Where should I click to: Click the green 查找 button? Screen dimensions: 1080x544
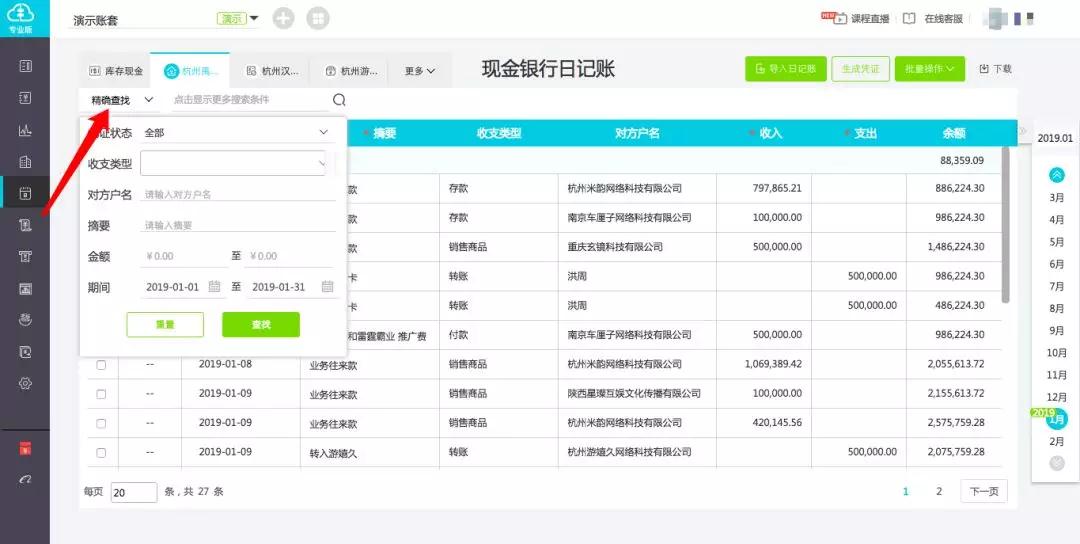click(x=260, y=325)
